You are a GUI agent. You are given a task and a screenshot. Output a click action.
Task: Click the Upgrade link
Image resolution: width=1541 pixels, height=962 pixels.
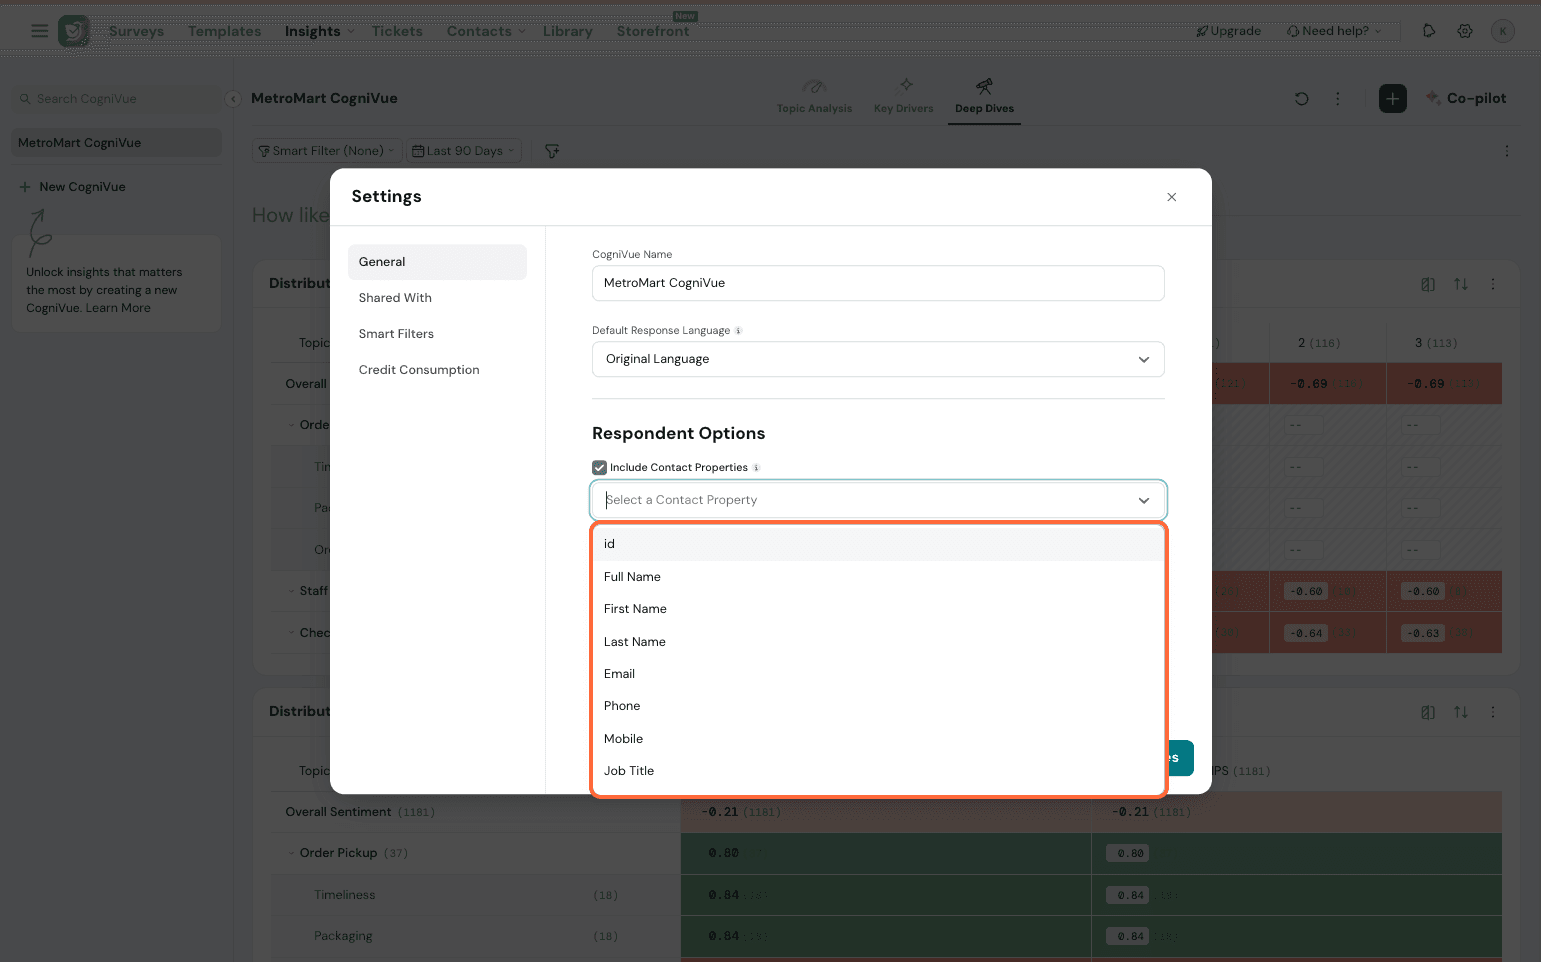point(1228,31)
